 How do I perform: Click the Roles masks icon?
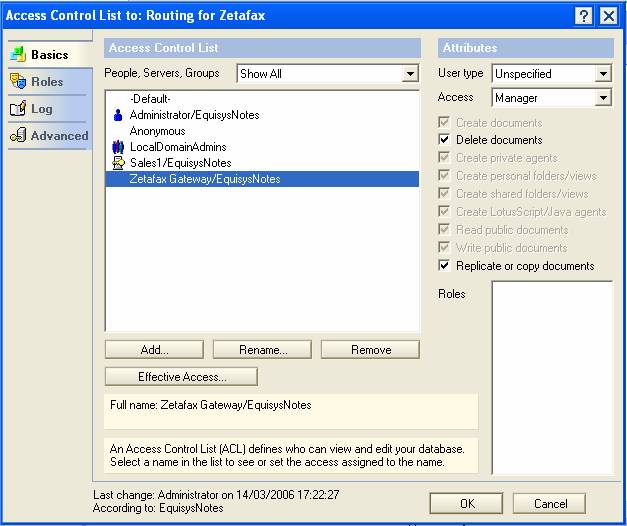pos(18,81)
